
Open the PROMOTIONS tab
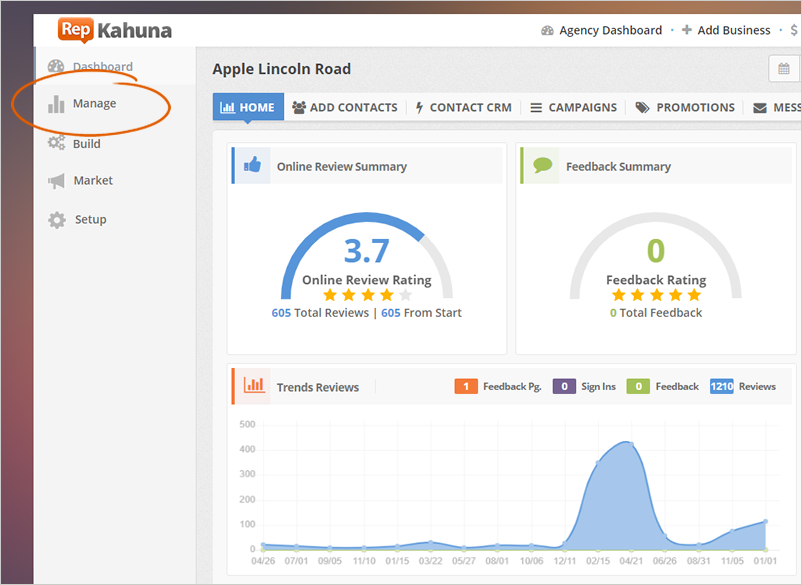[685, 107]
